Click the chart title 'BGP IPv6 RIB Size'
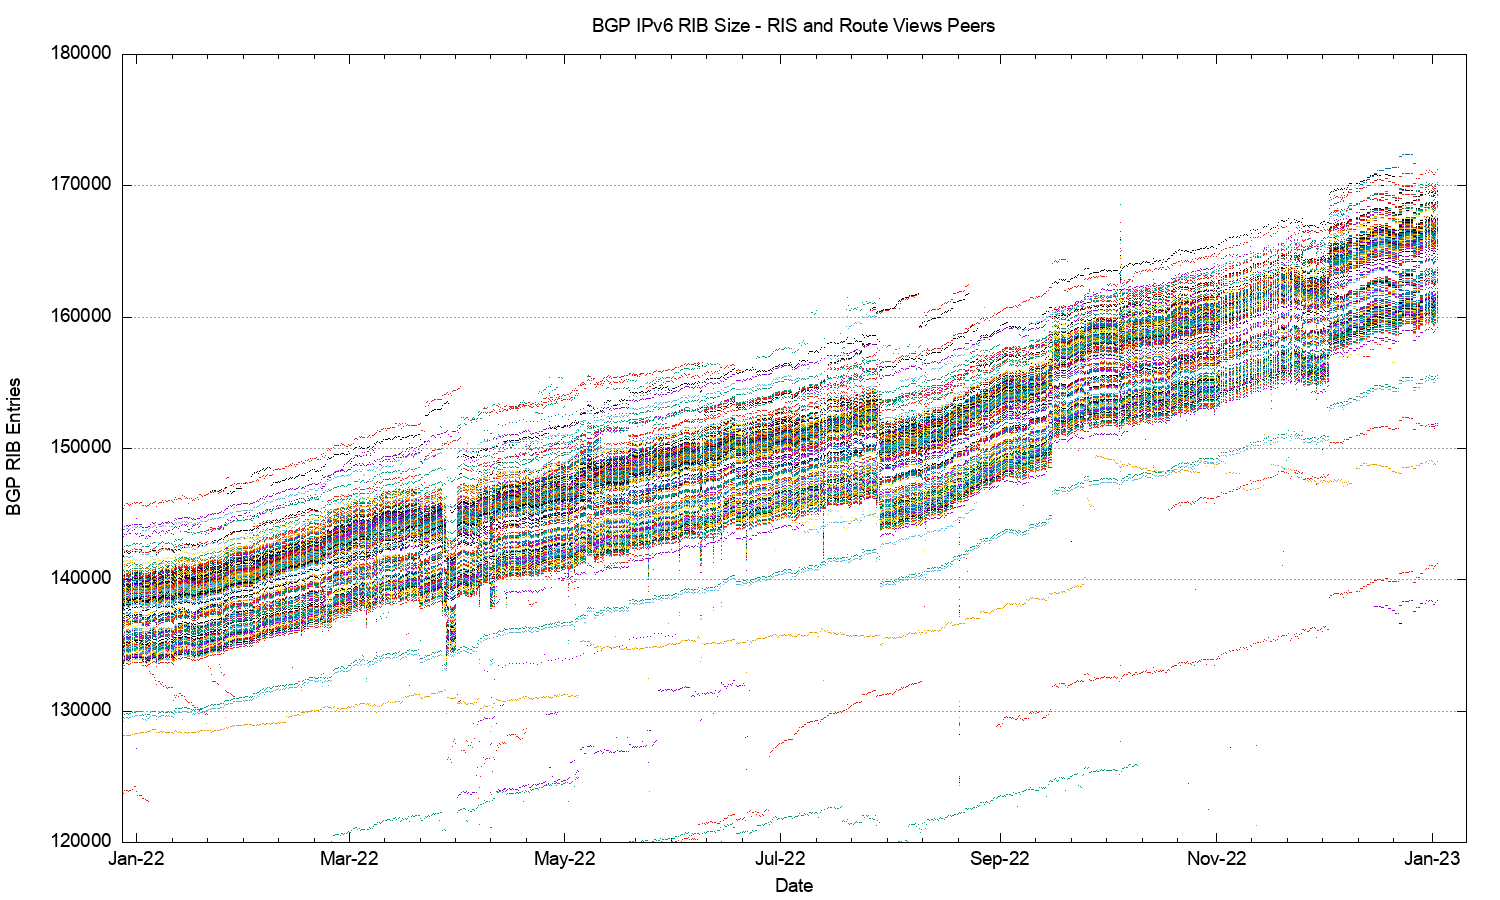Image resolution: width=1500 pixels, height=900 pixels. pyautogui.click(x=793, y=26)
